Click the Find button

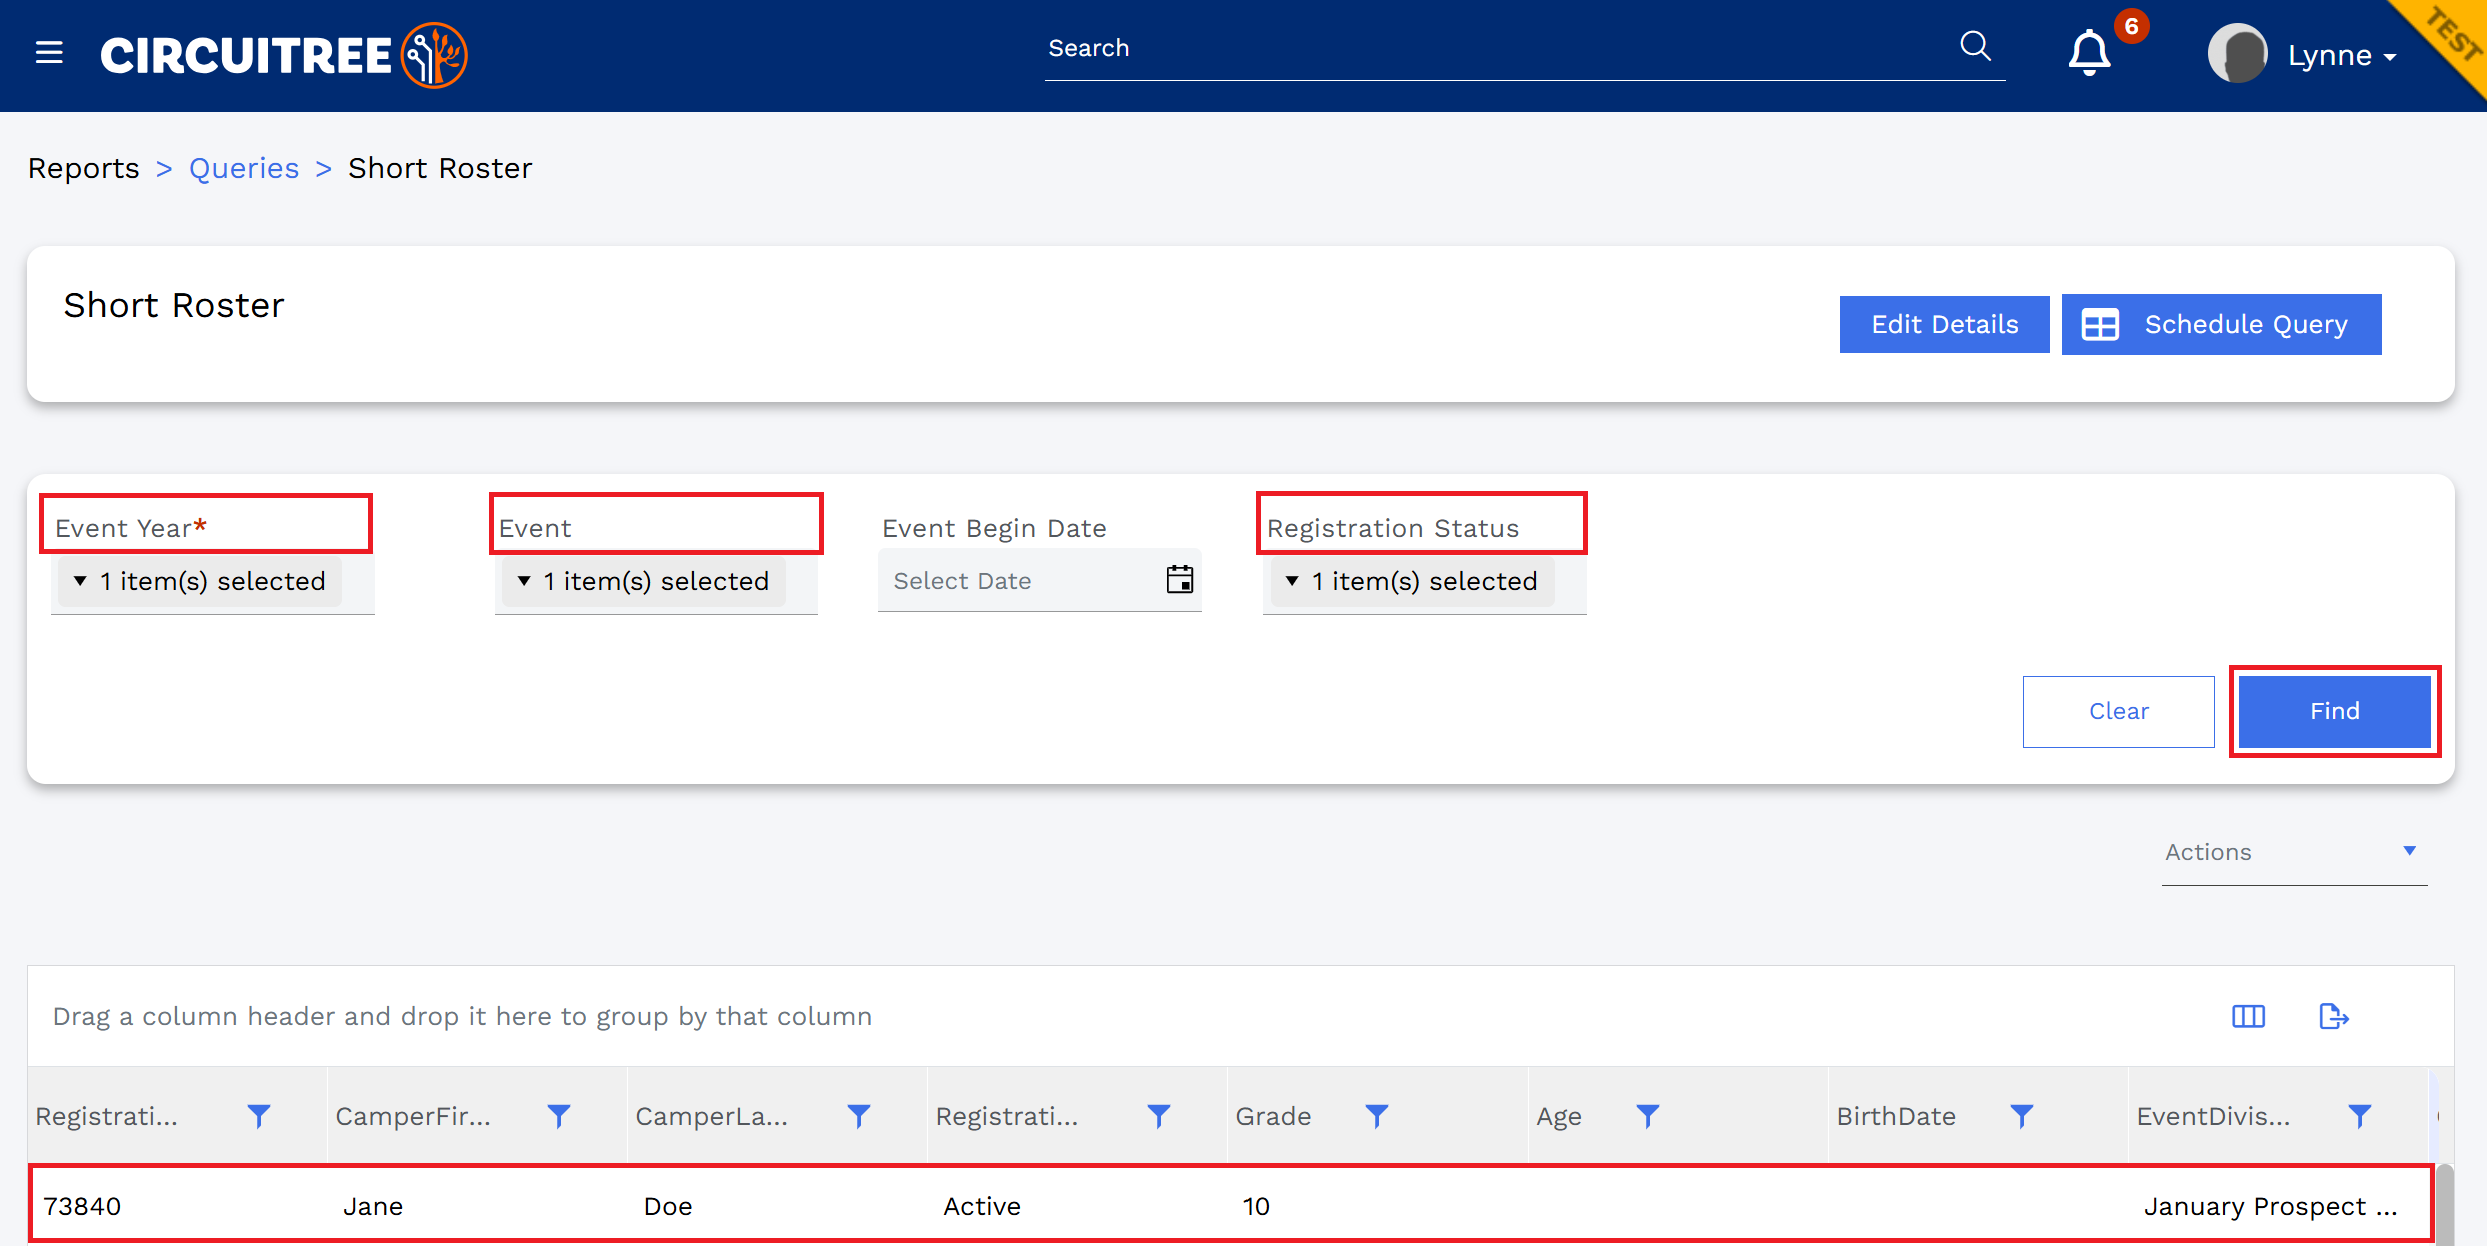pyautogui.click(x=2334, y=711)
